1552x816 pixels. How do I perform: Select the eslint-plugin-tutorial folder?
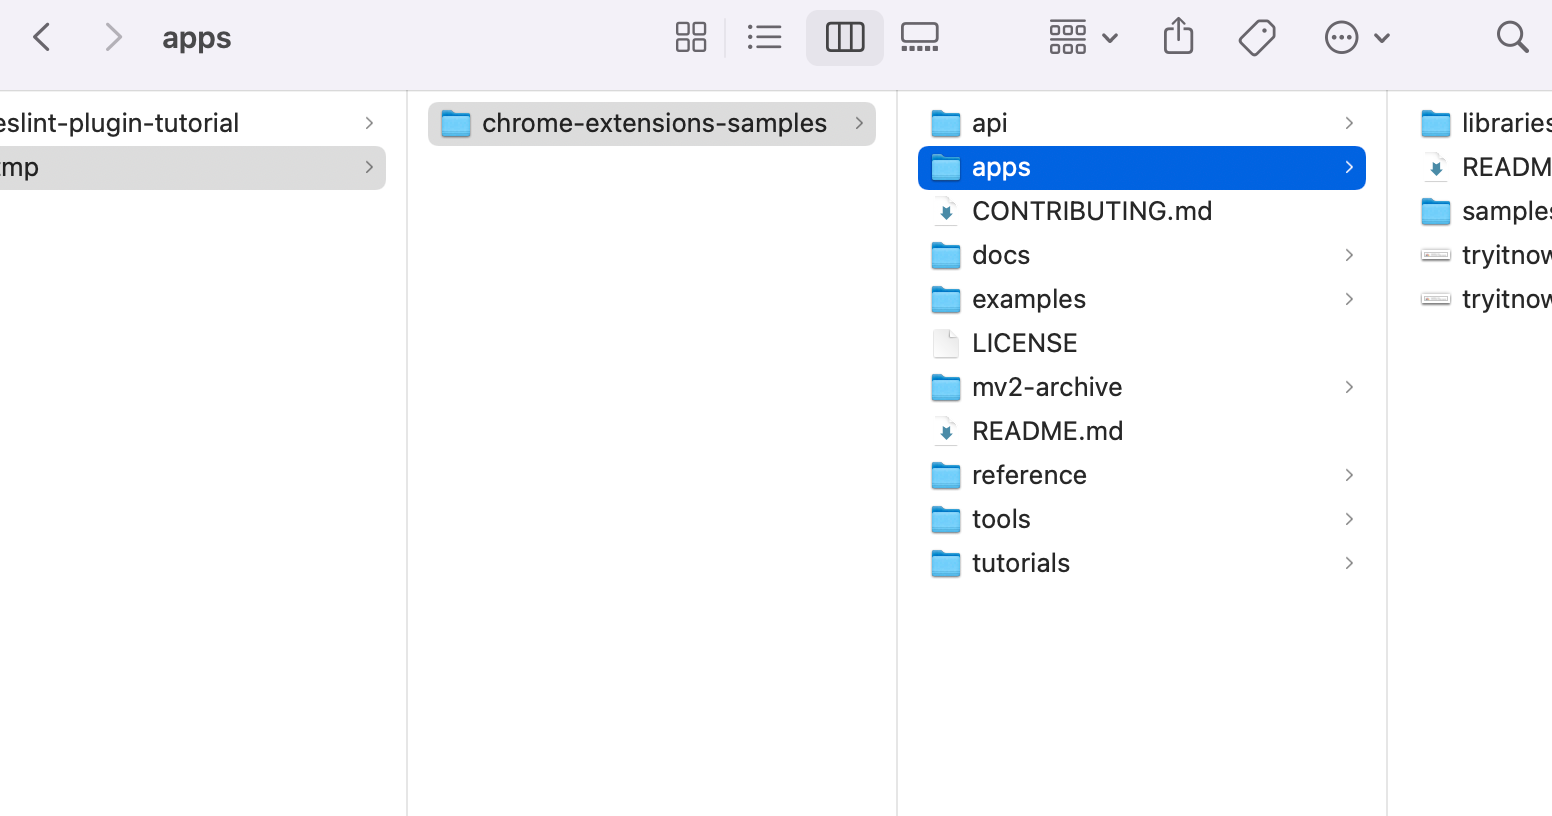[x=120, y=123]
